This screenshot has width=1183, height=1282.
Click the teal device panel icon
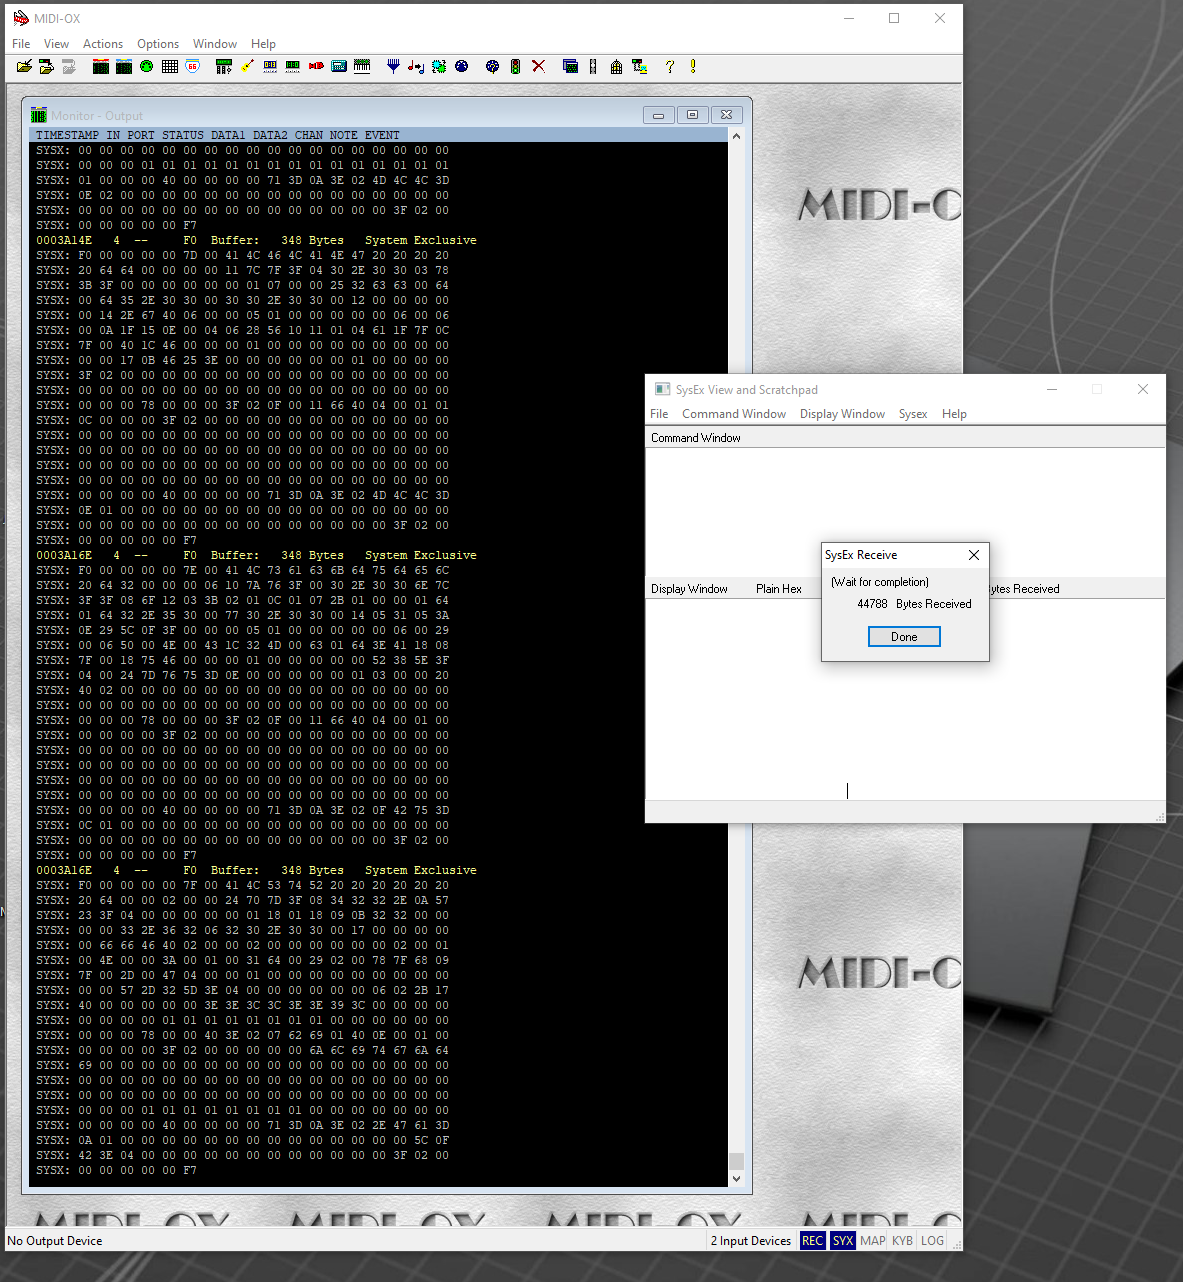tap(339, 67)
